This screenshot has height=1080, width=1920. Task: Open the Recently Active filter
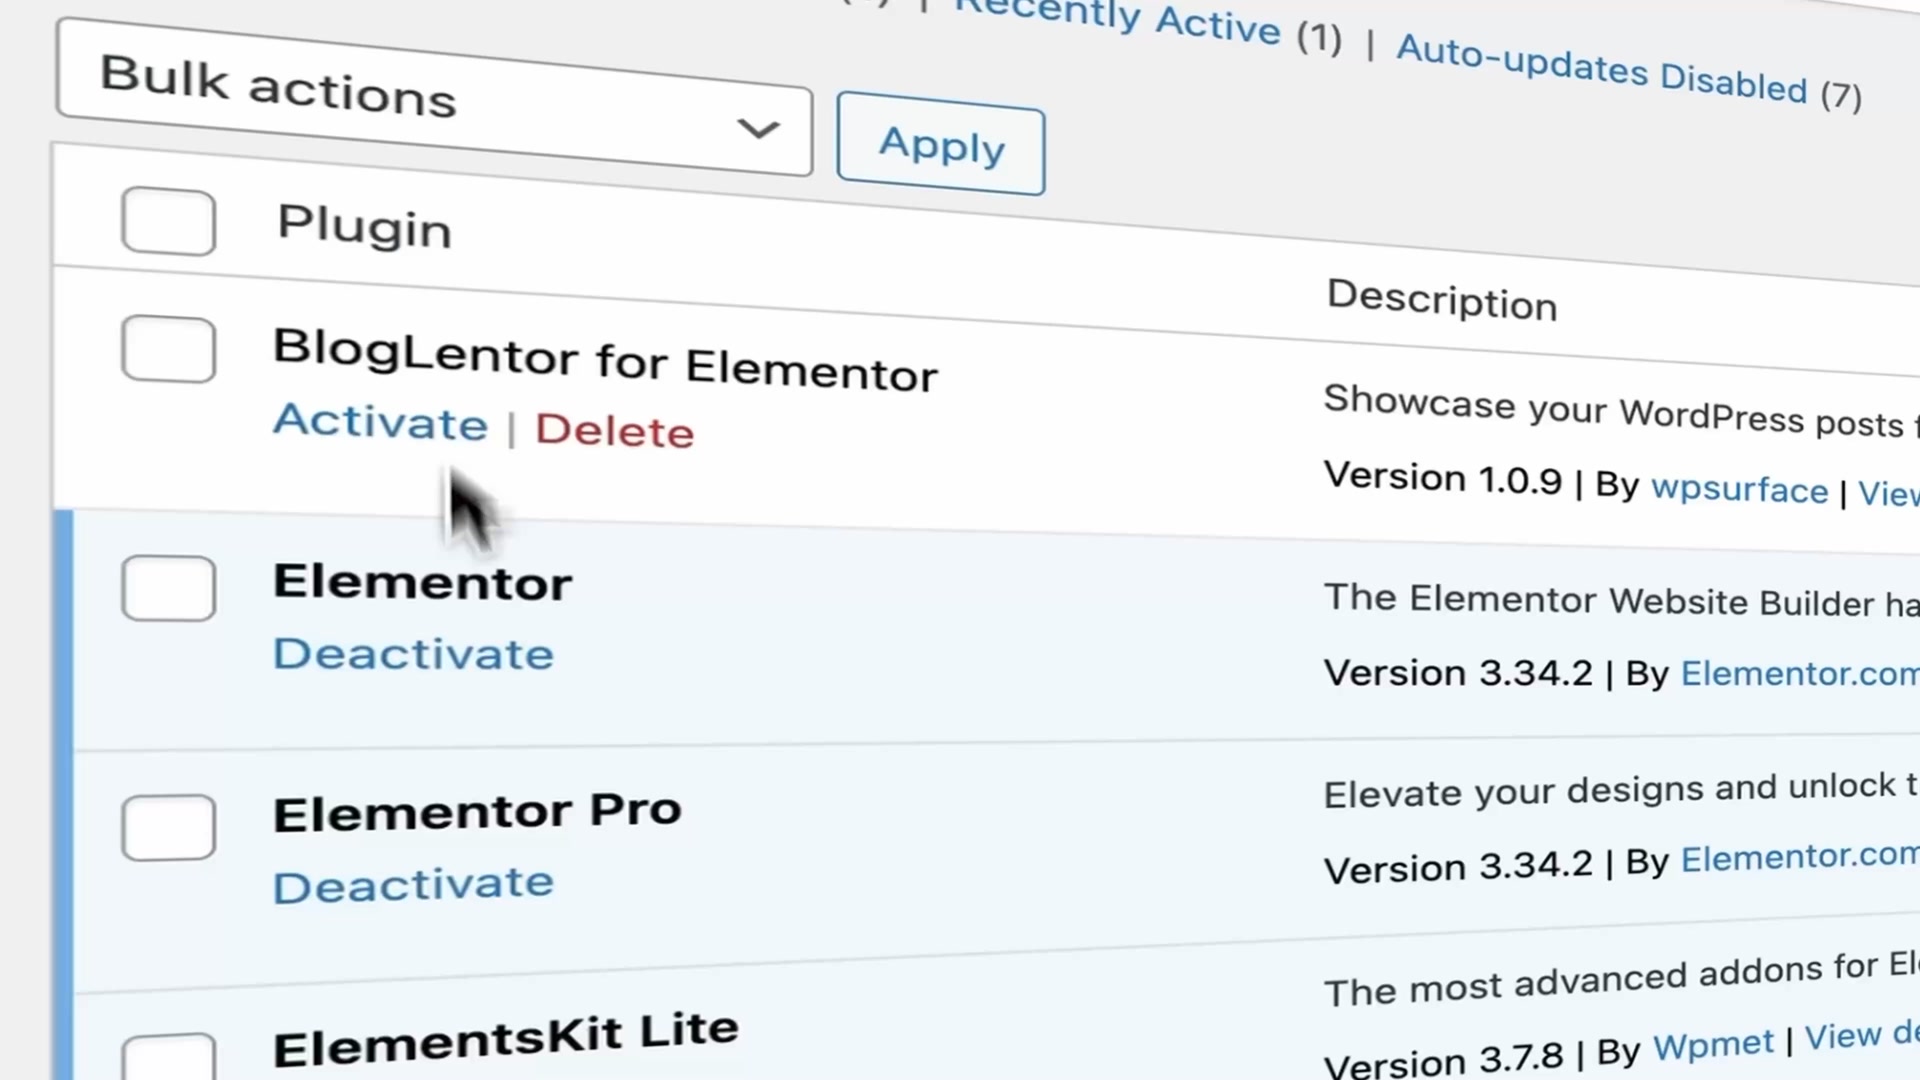pos(1147,20)
